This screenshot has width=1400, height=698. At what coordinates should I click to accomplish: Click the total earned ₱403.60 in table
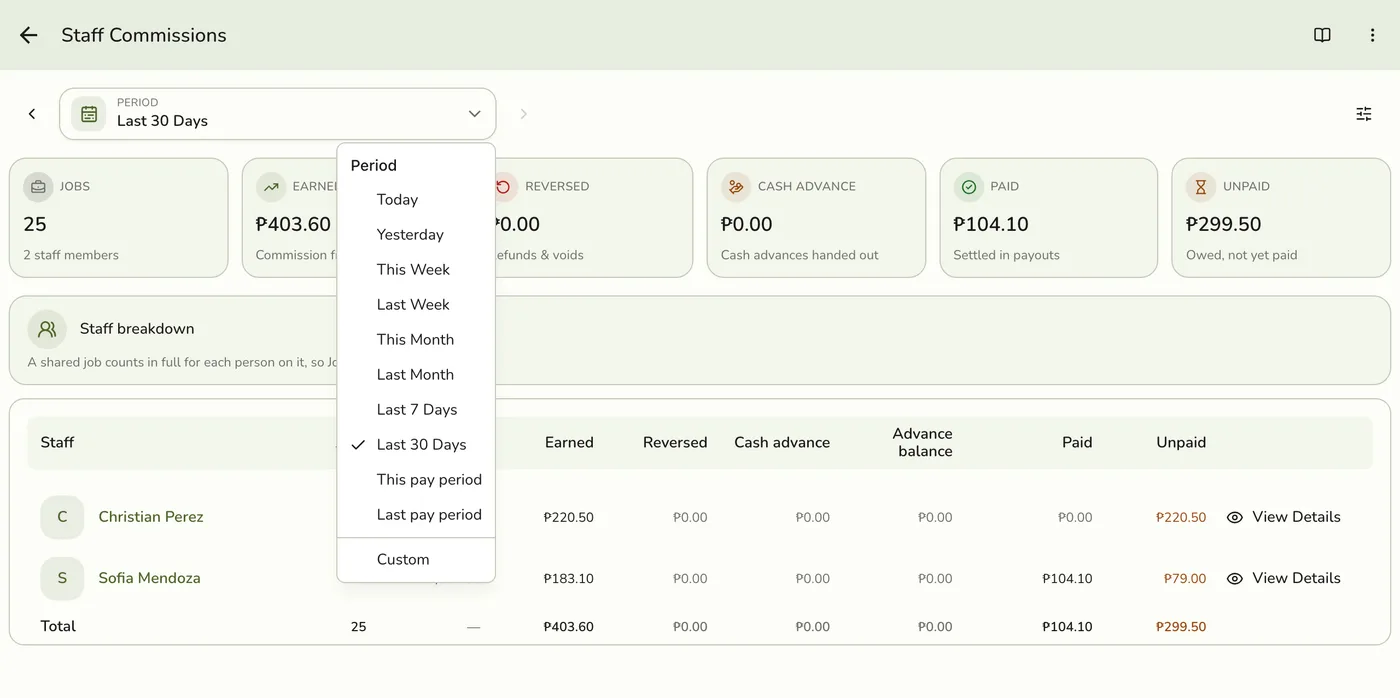coord(569,627)
